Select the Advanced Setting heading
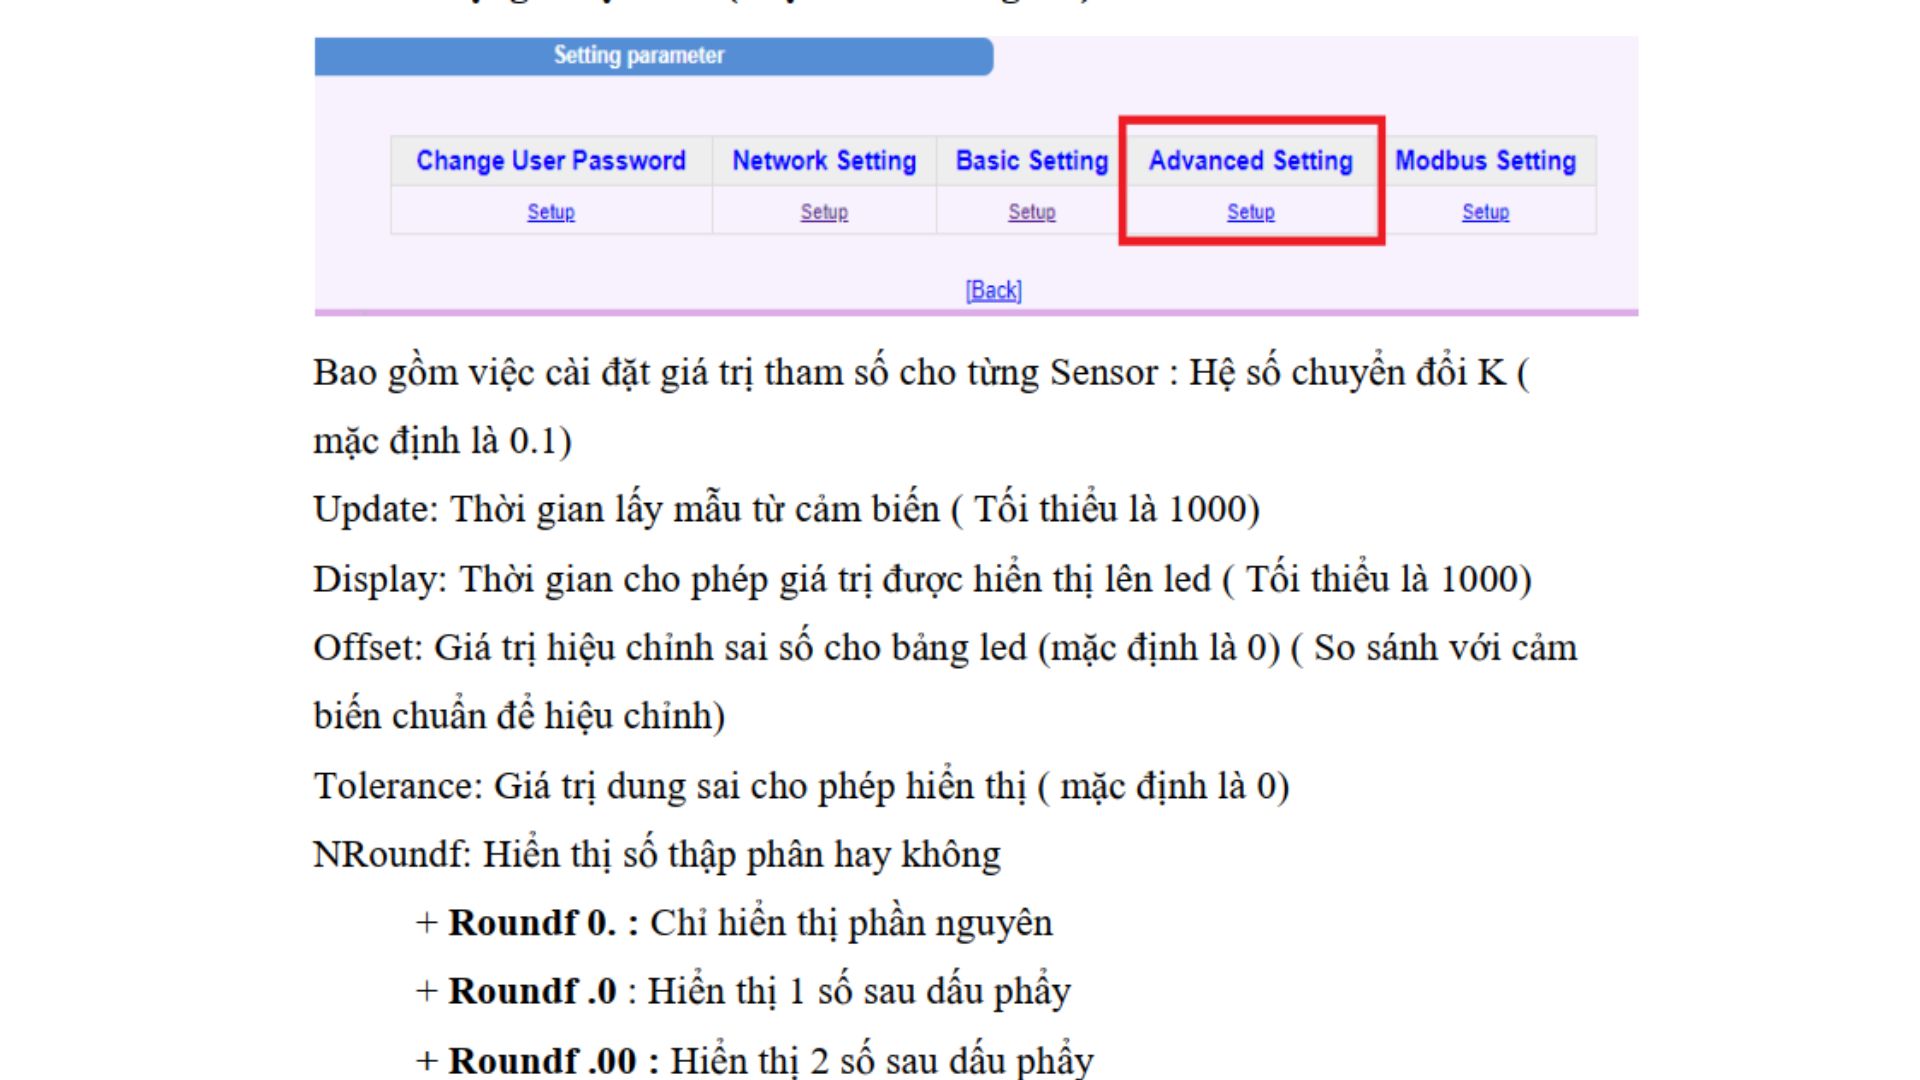Image resolution: width=1920 pixels, height=1080 pixels. (x=1250, y=161)
